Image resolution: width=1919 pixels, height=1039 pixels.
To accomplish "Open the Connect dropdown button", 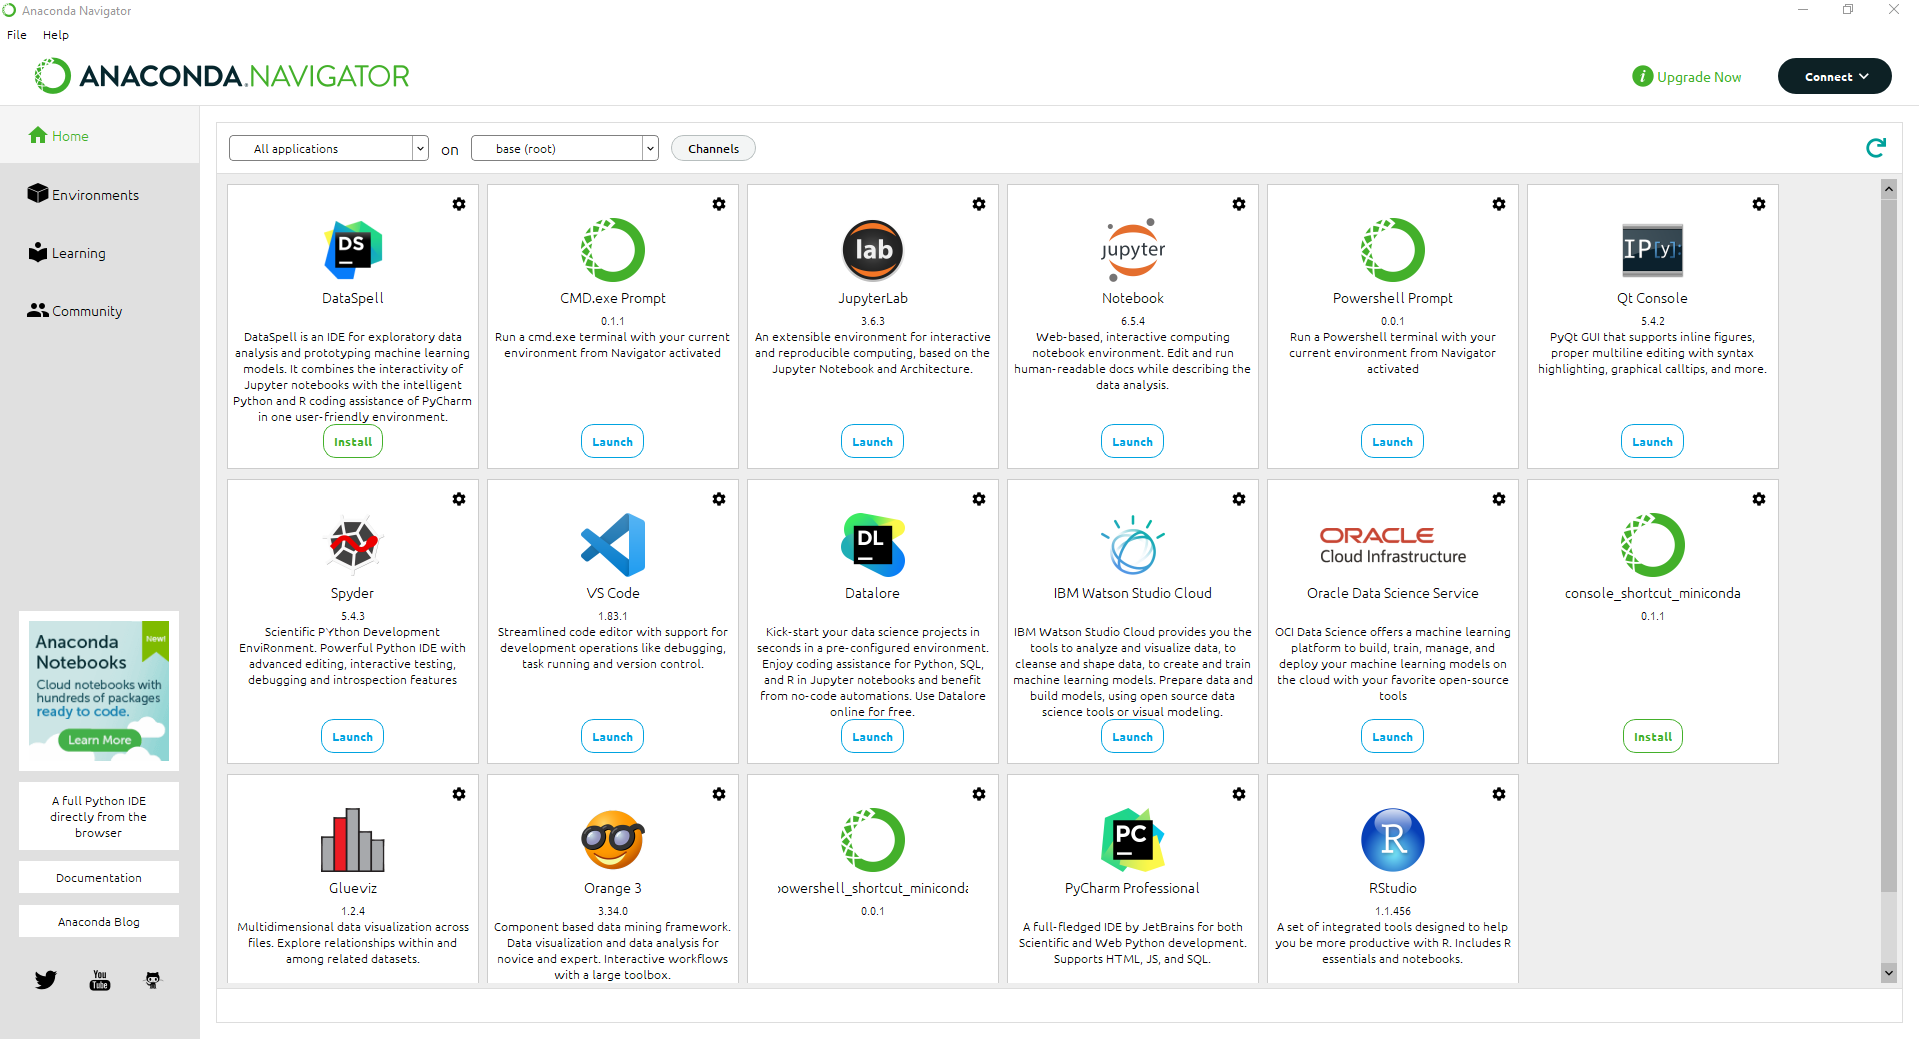I will (1834, 77).
